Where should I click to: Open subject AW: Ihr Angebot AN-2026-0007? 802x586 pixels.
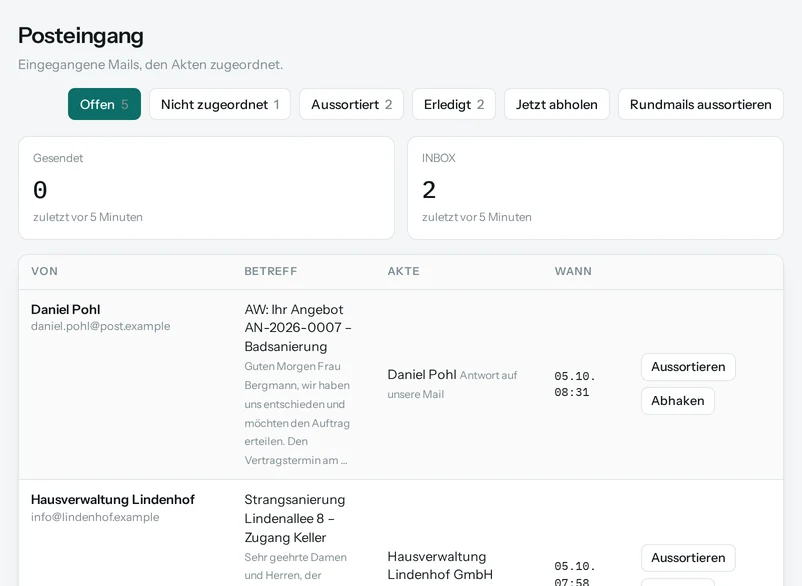click(298, 328)
